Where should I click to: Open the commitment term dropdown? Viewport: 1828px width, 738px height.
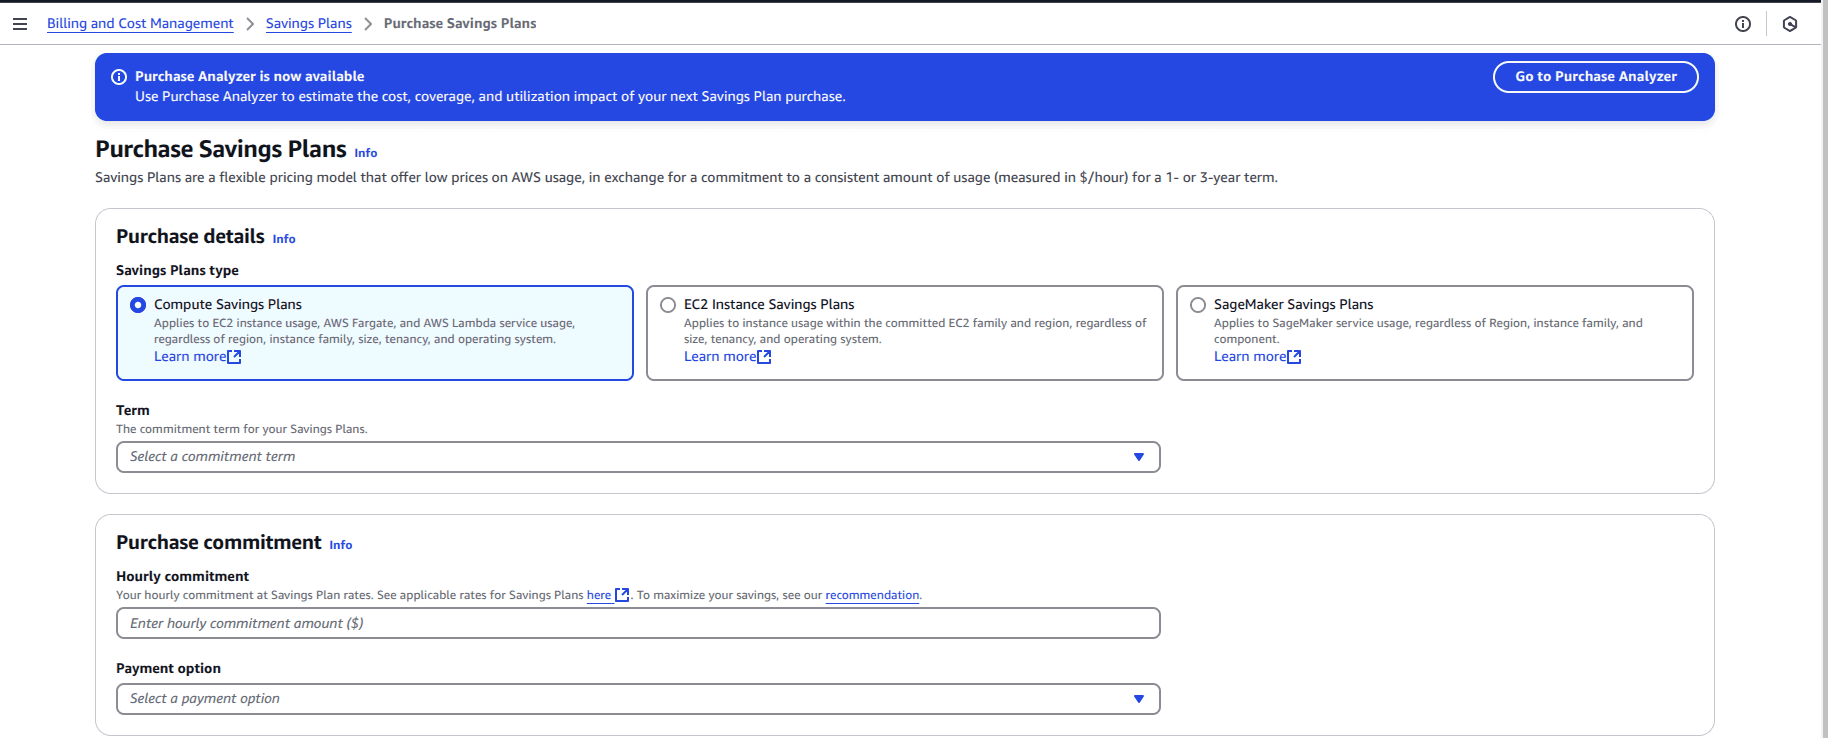638,457
